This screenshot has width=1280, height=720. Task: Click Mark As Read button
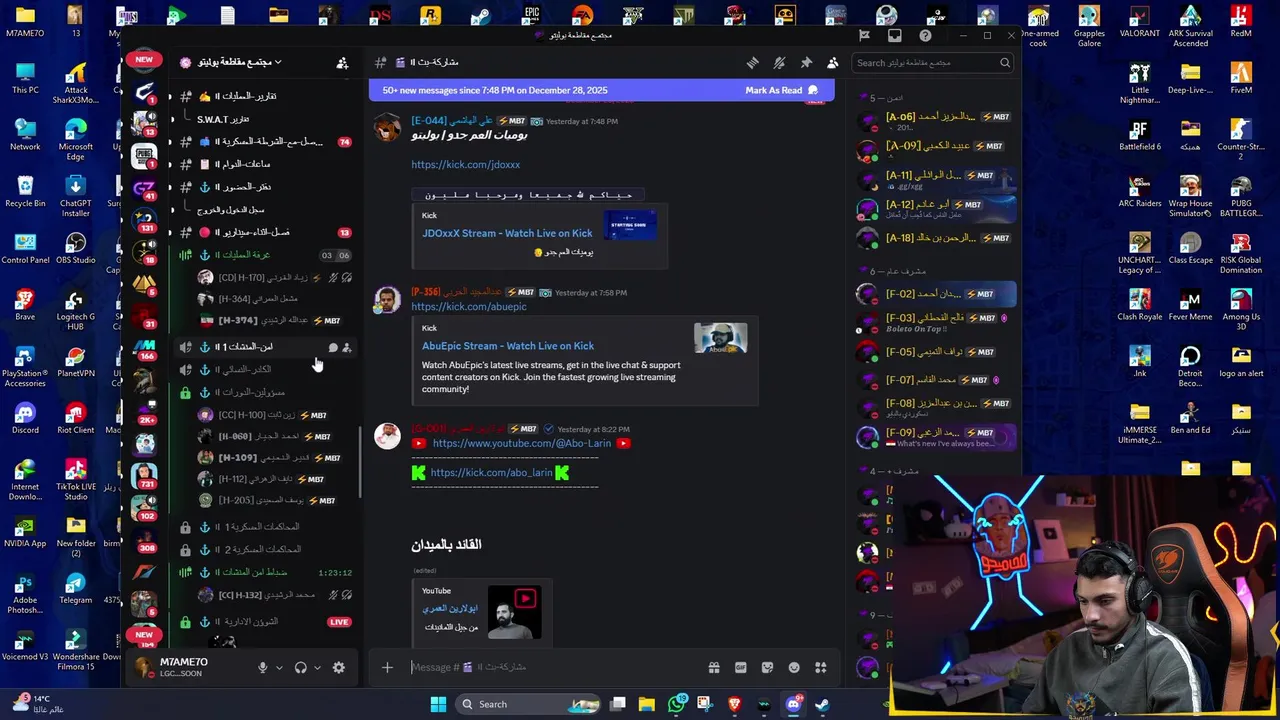click(781, 90)
